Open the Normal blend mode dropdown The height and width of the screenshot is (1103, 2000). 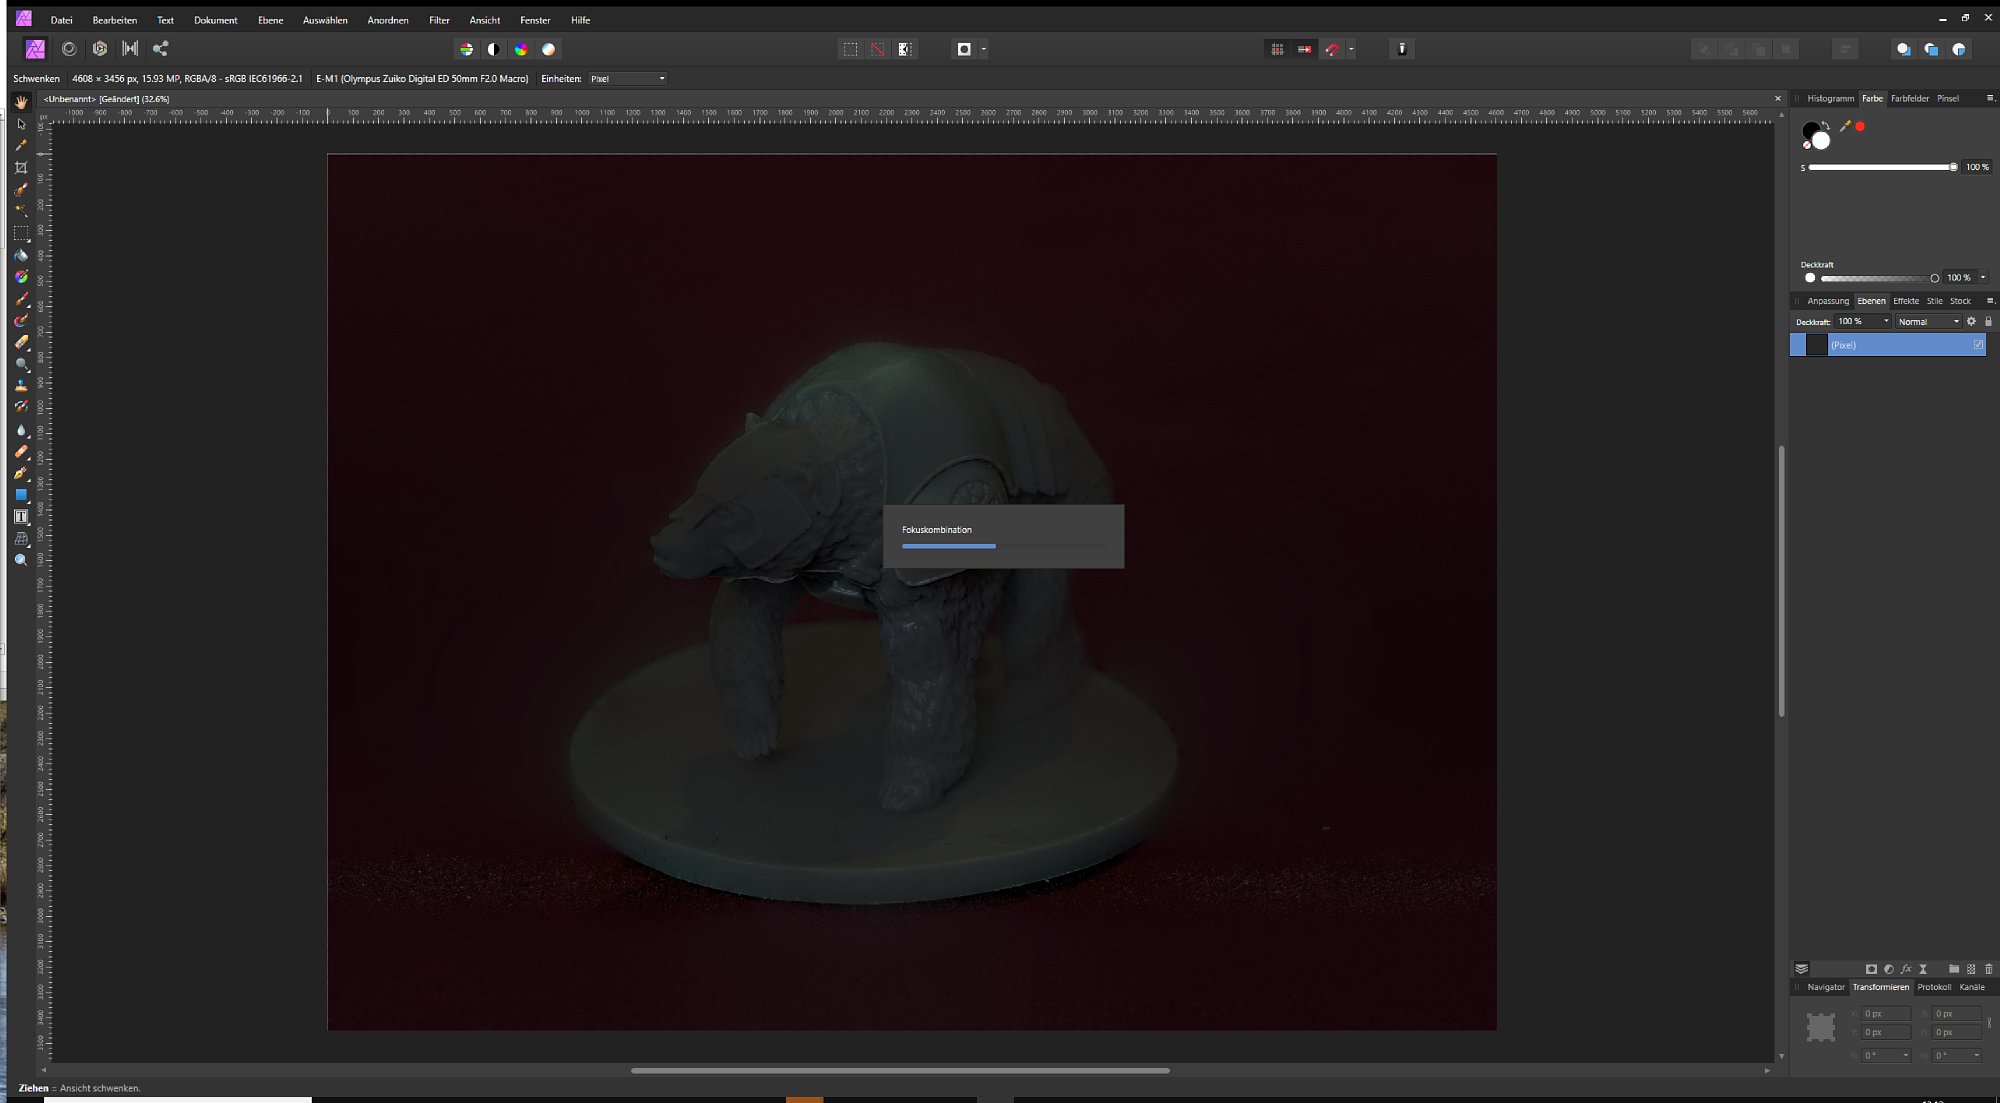(x=1928, y=322)
